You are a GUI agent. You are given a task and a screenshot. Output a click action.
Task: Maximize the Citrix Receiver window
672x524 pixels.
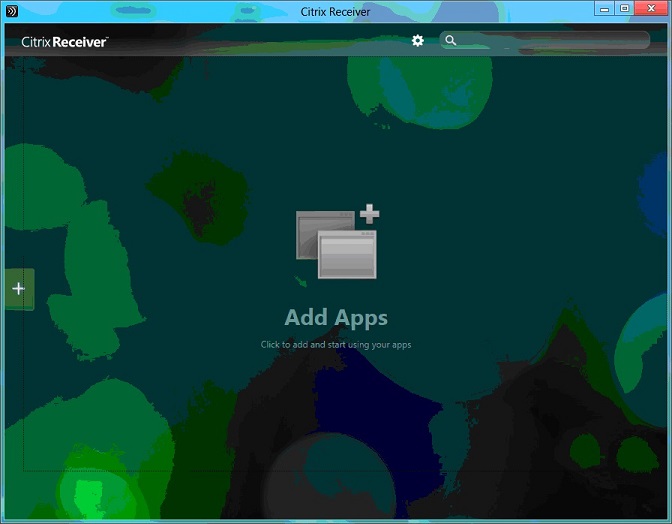point(624,9)
